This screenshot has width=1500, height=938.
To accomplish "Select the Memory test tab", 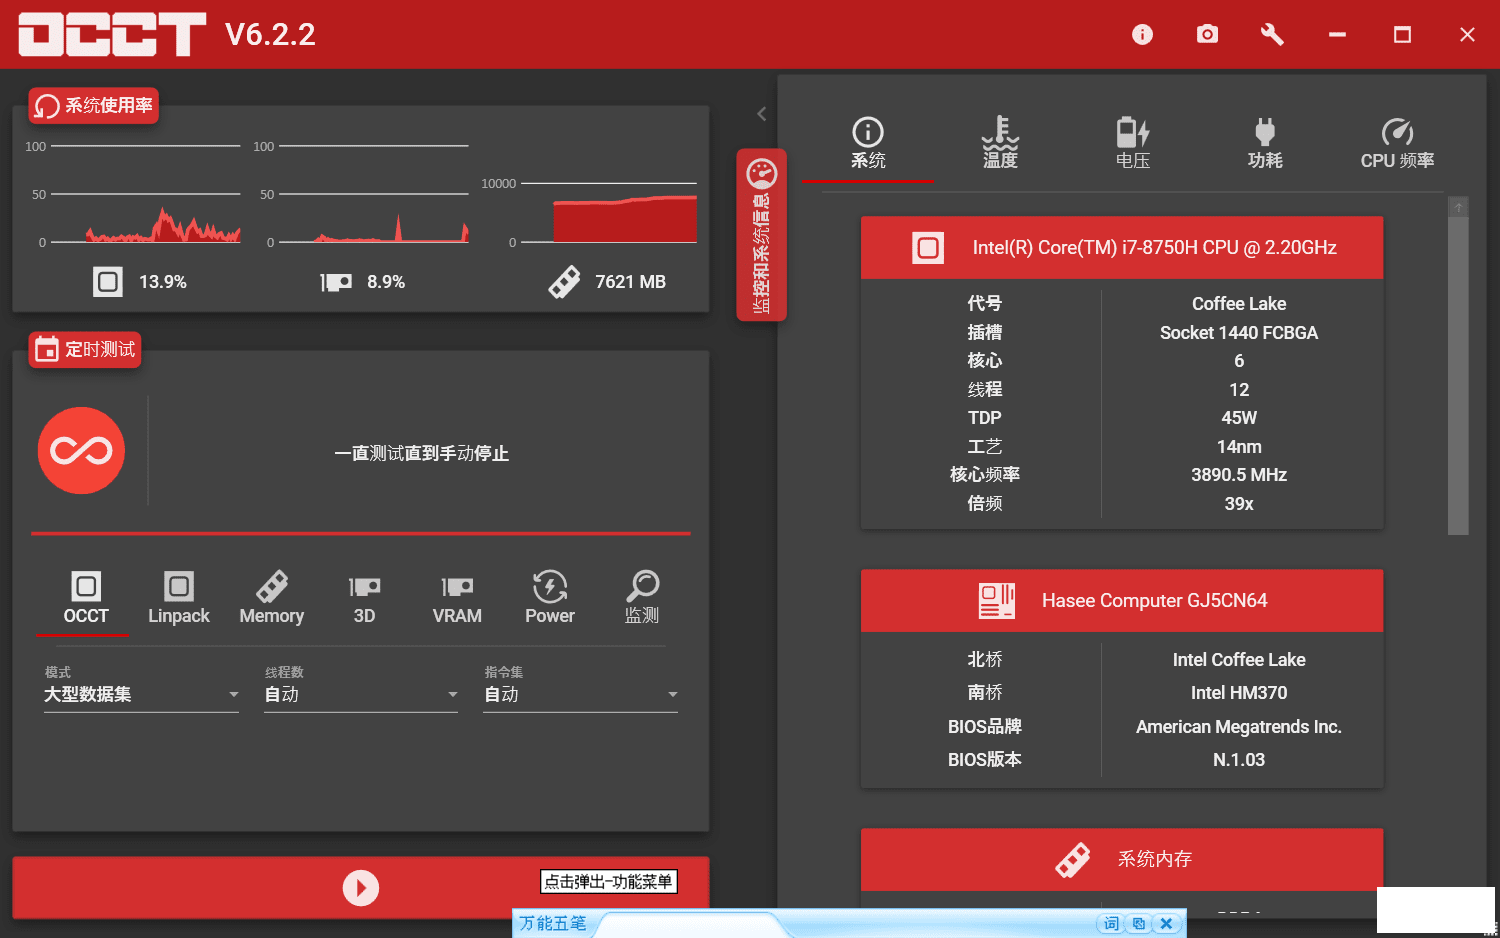I will click(271, 599).
